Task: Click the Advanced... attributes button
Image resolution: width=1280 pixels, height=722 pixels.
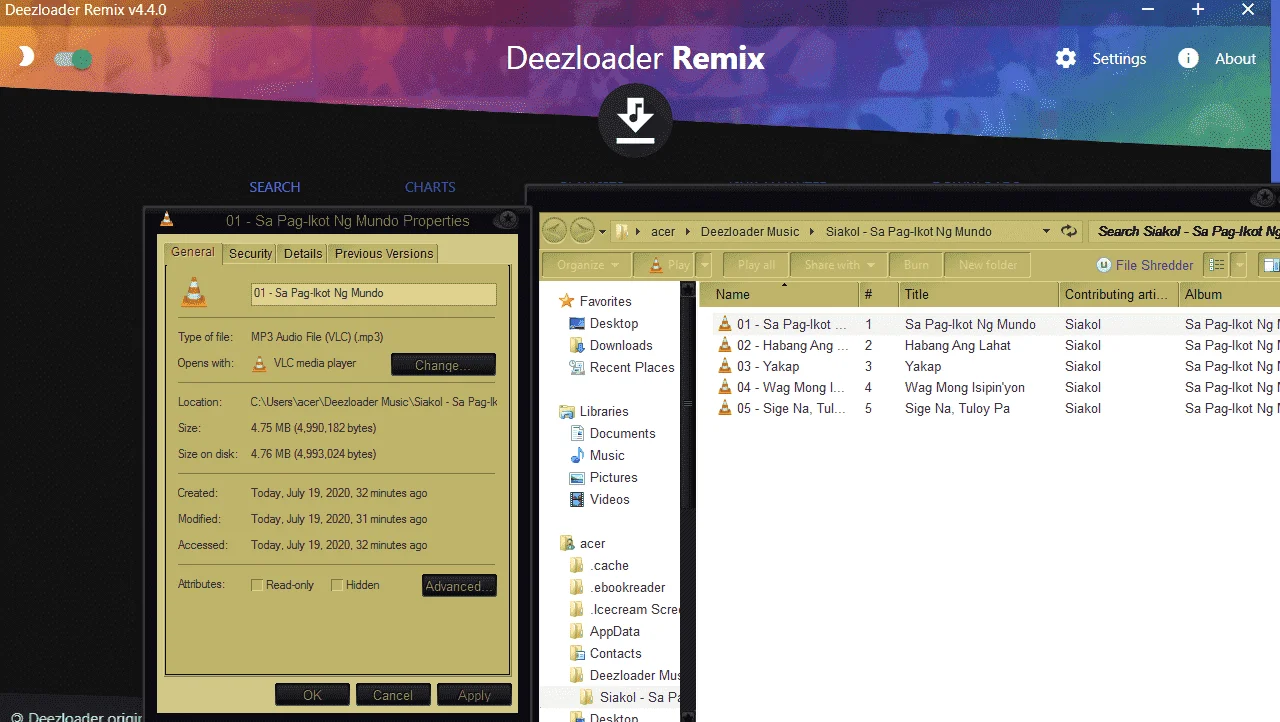Action: pos(459,586)
